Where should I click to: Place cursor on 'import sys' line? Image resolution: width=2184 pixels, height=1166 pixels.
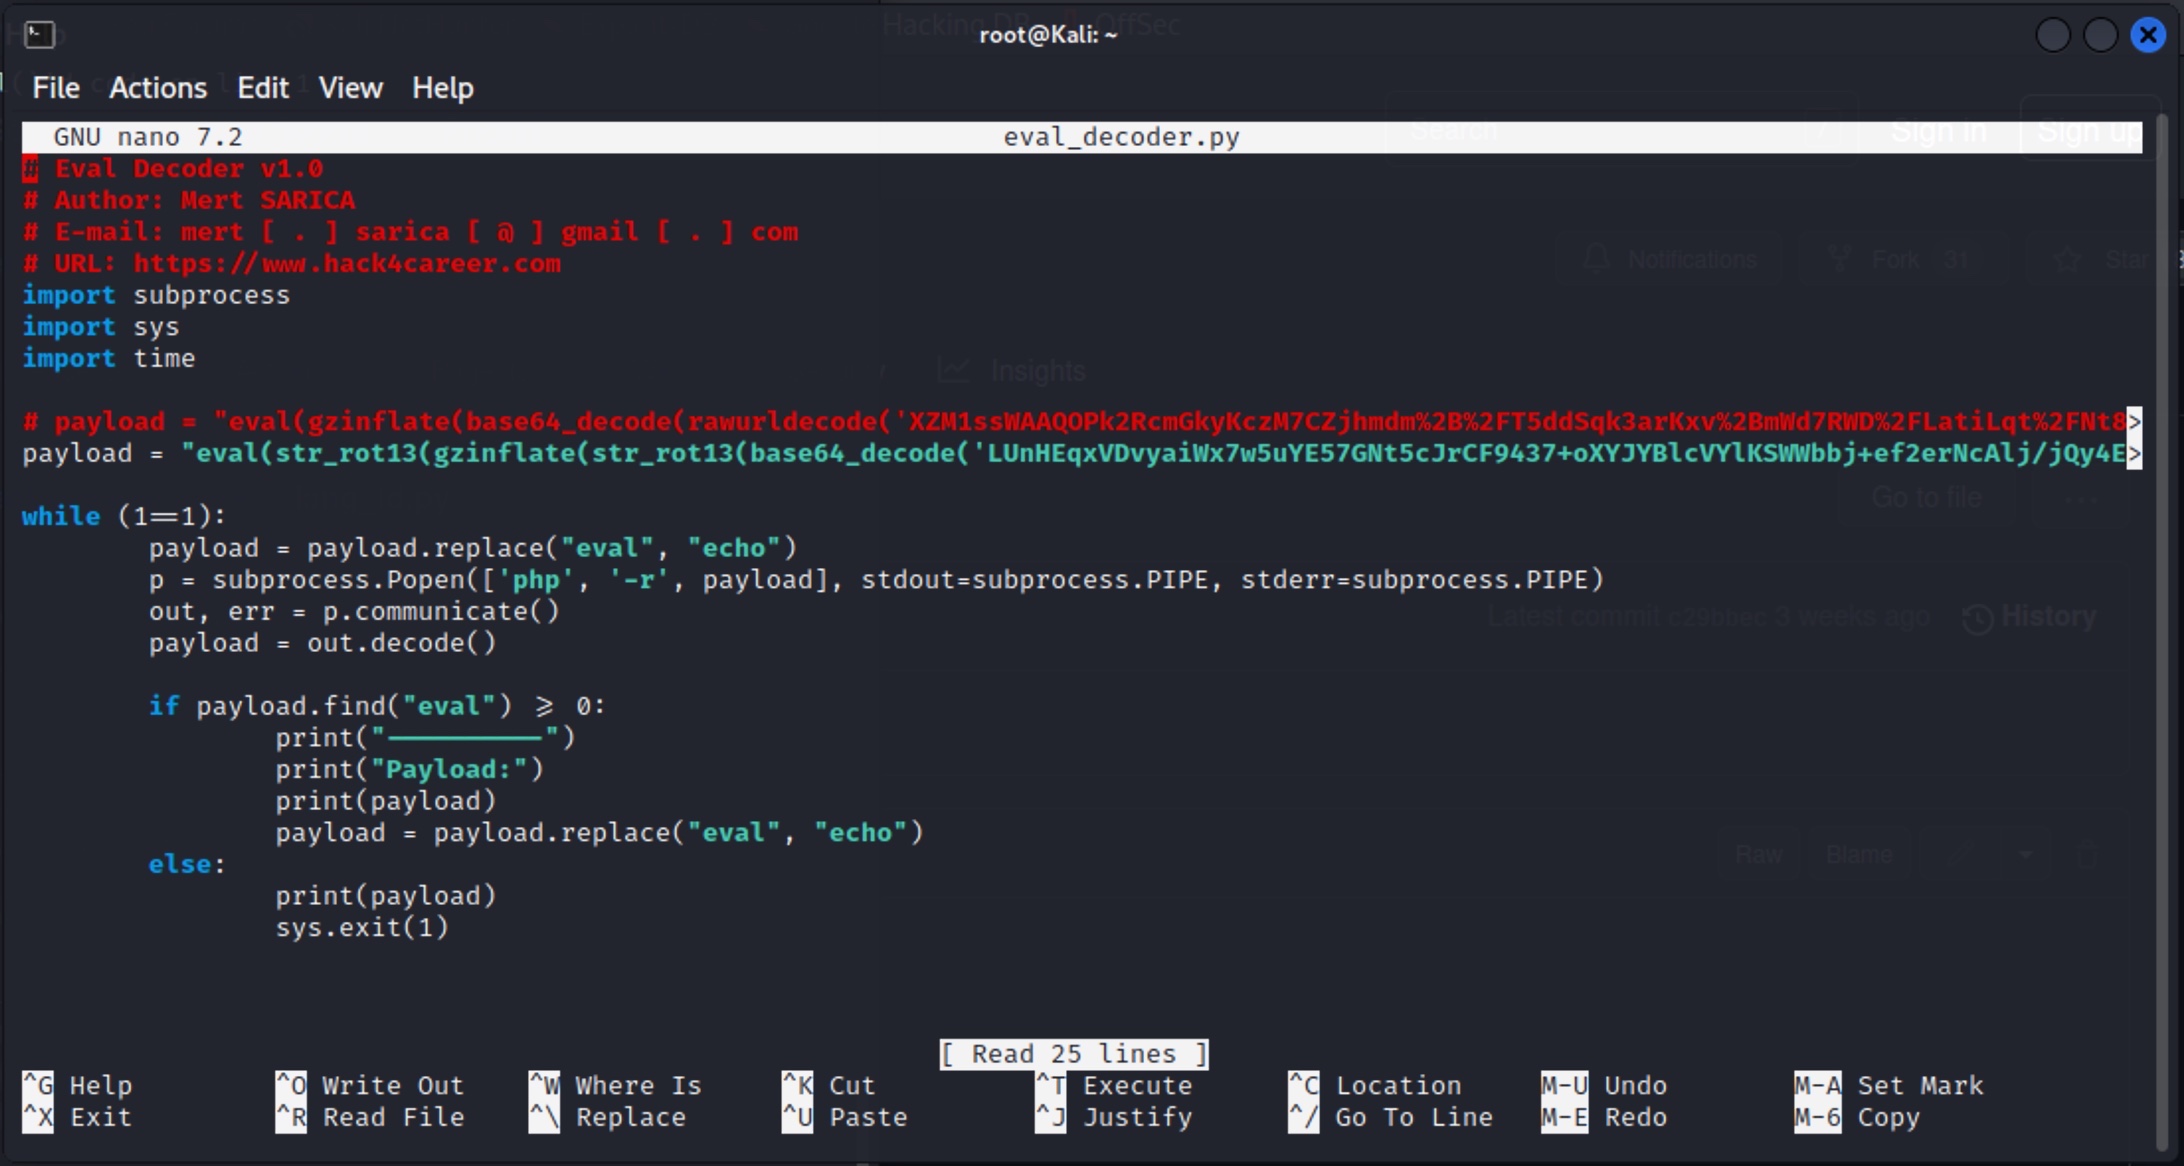pyautogui.click(x=101, y=327)
